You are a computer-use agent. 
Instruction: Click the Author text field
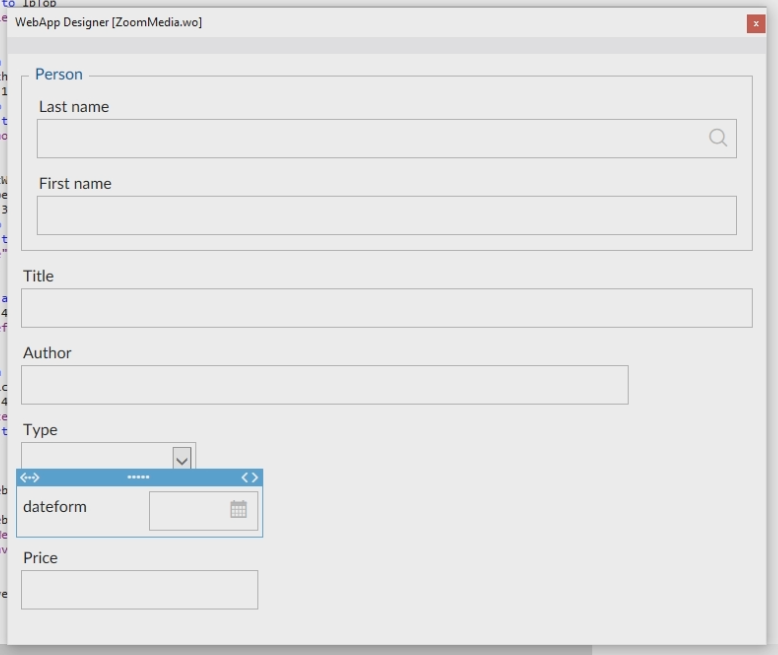coord(324,385)
